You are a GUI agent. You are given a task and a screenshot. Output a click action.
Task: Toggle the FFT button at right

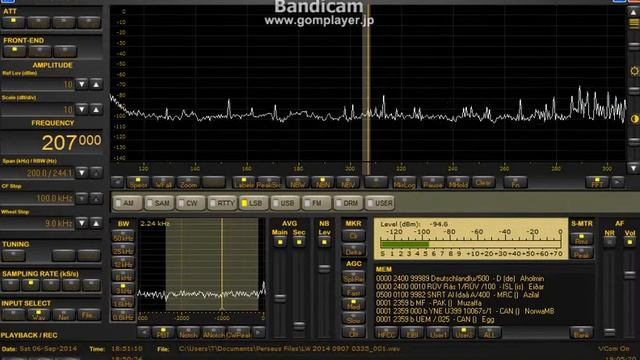point(597,182)
